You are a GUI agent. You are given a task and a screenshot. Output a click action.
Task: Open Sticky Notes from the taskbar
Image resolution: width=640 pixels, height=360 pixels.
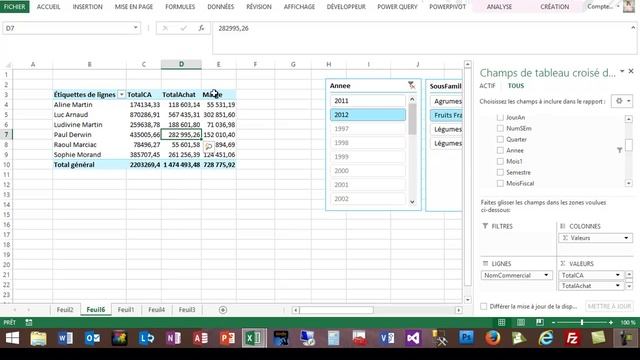(x=598, y=338)
